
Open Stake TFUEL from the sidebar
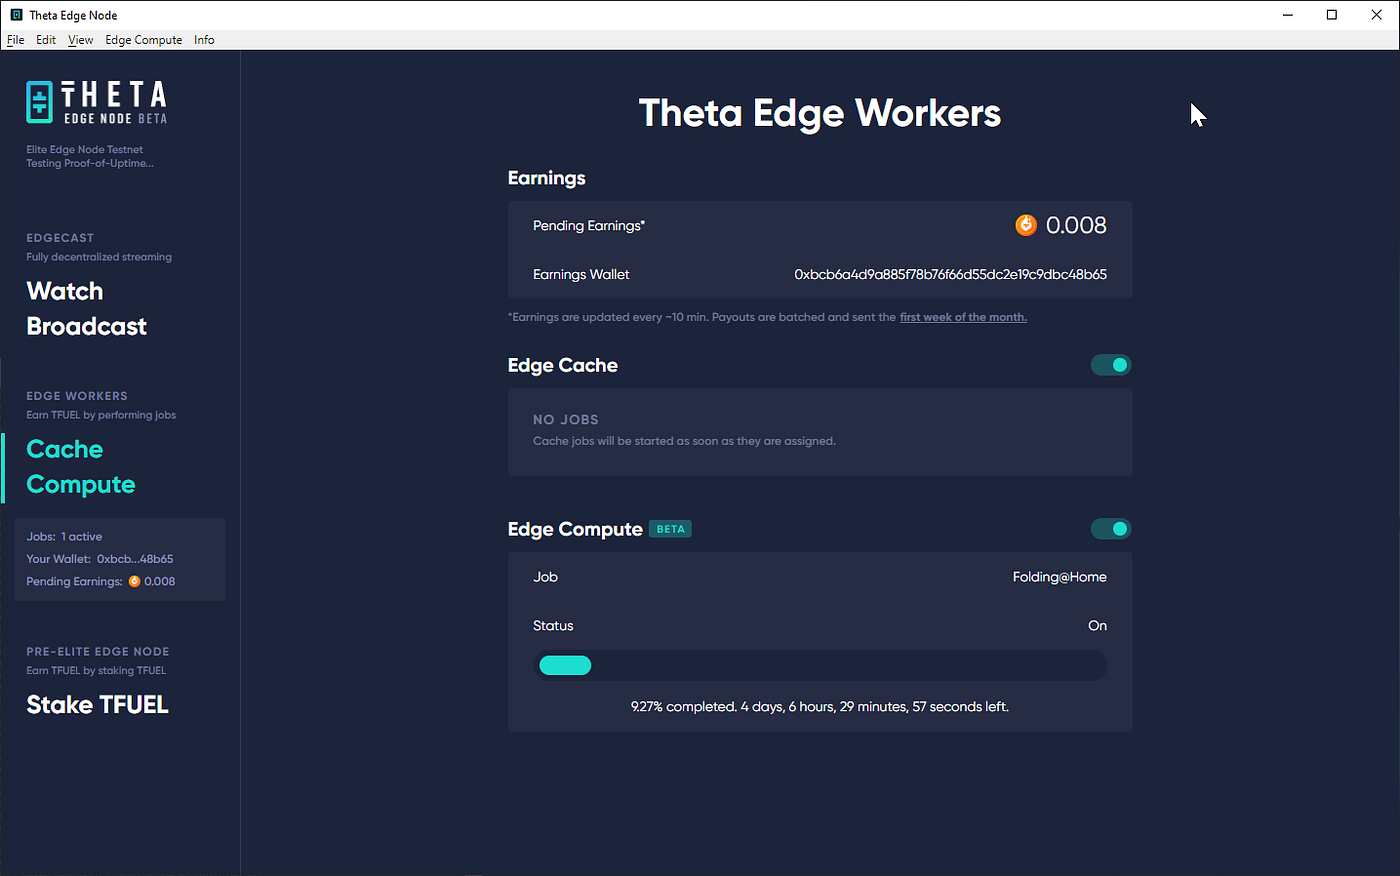coord(97,704)
